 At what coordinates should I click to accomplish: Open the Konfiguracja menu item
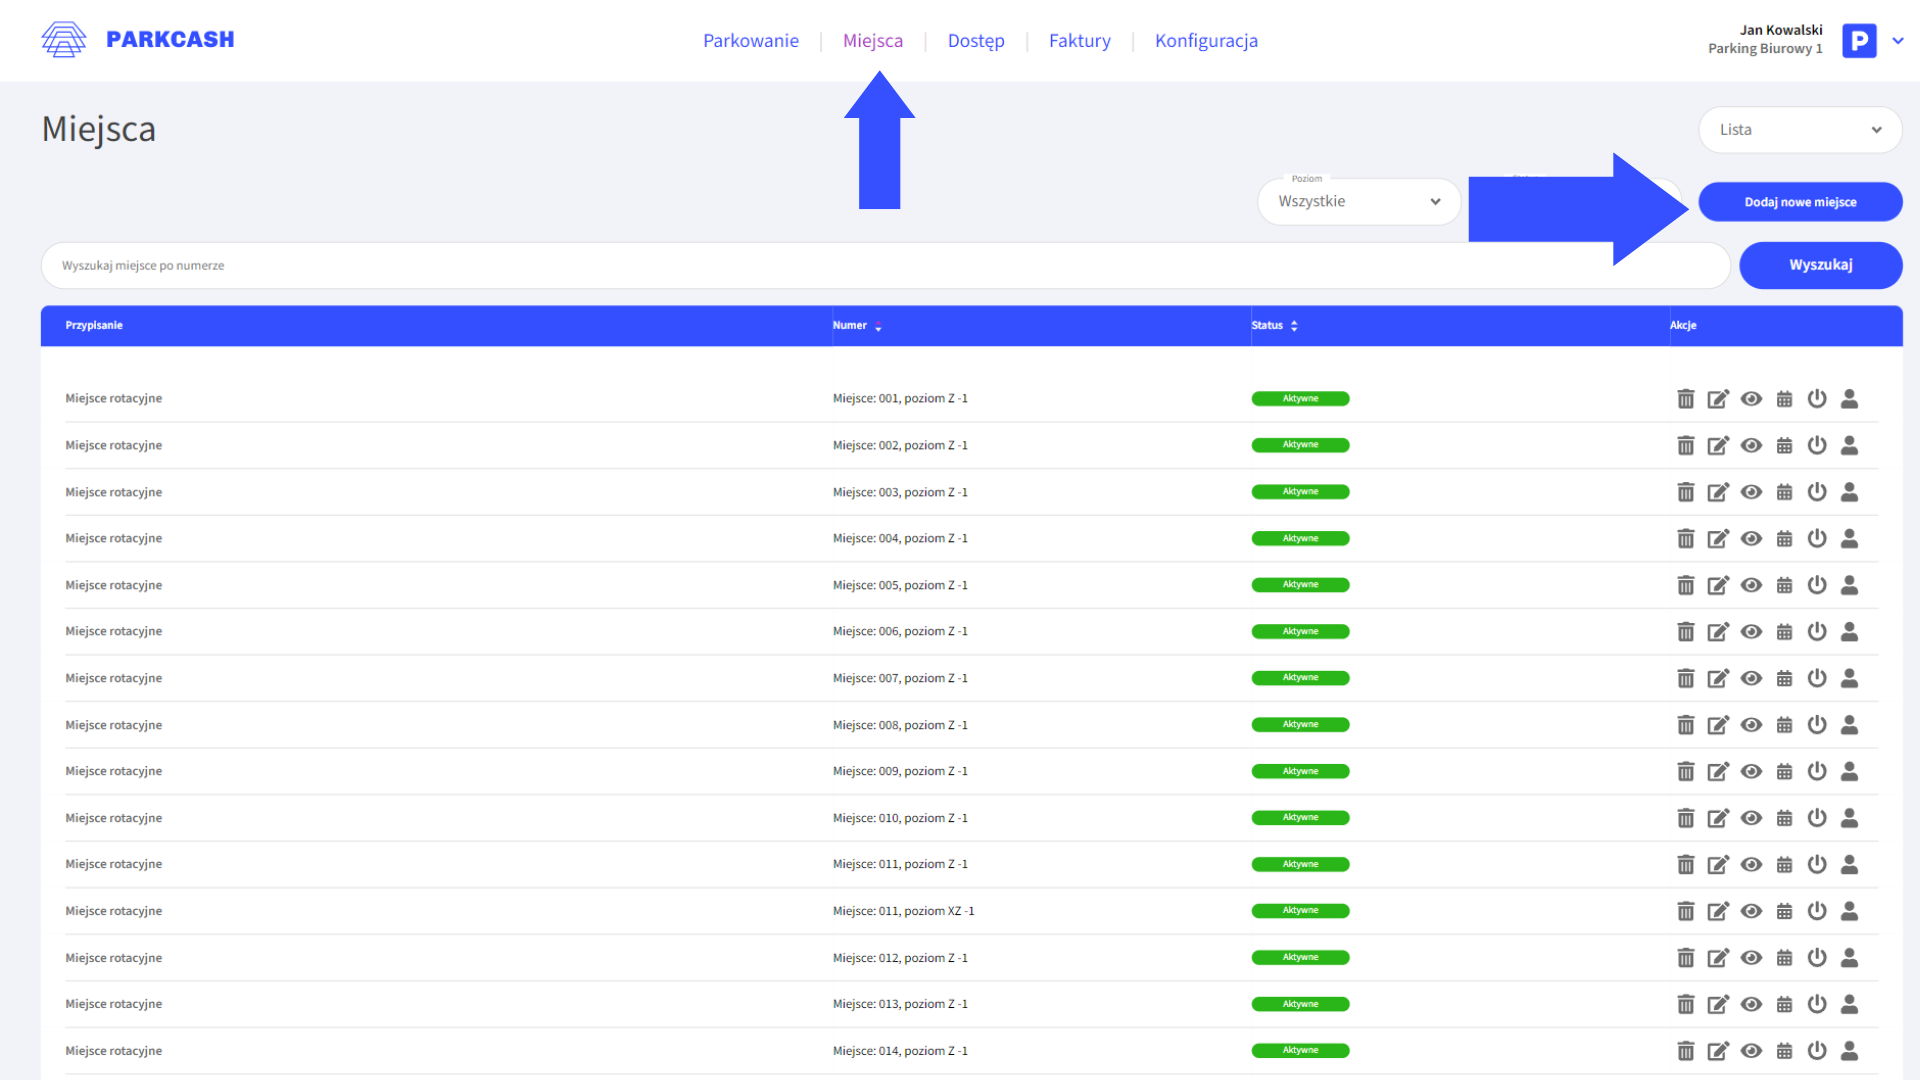(x=1206, y=41)
